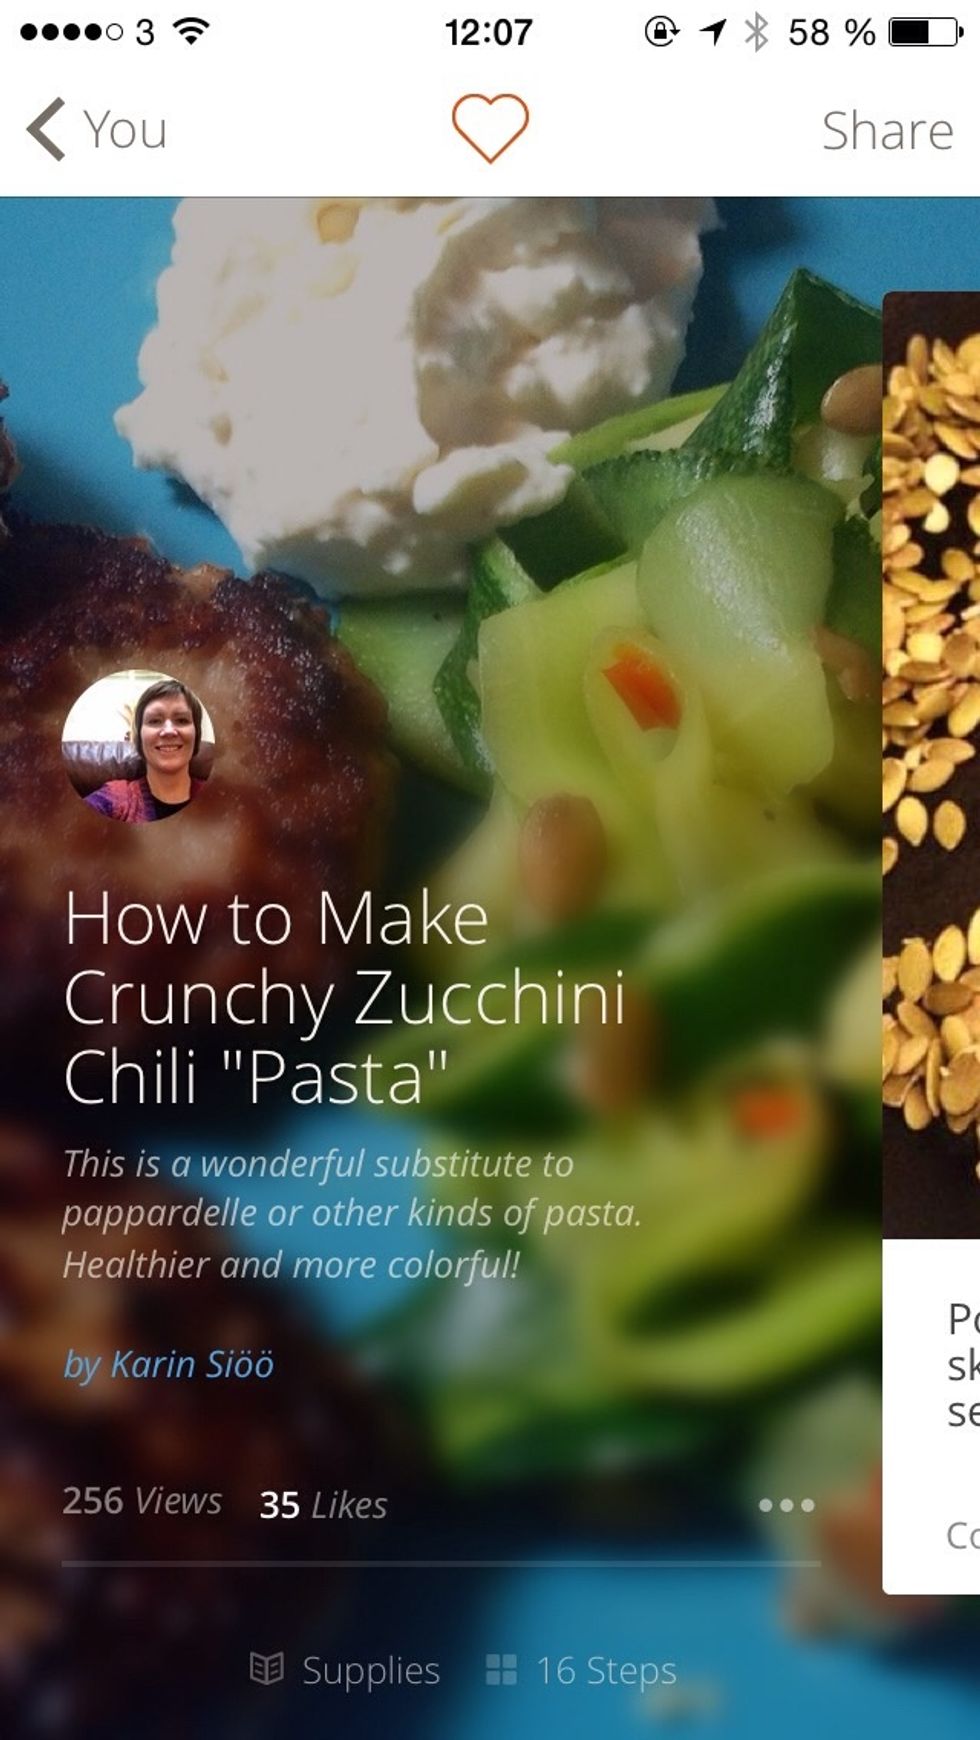The image size is (980, 1740).
Task: Tap the guide title Crunchy Zucchini Chili Pasta
Action: tap(345, 998)
